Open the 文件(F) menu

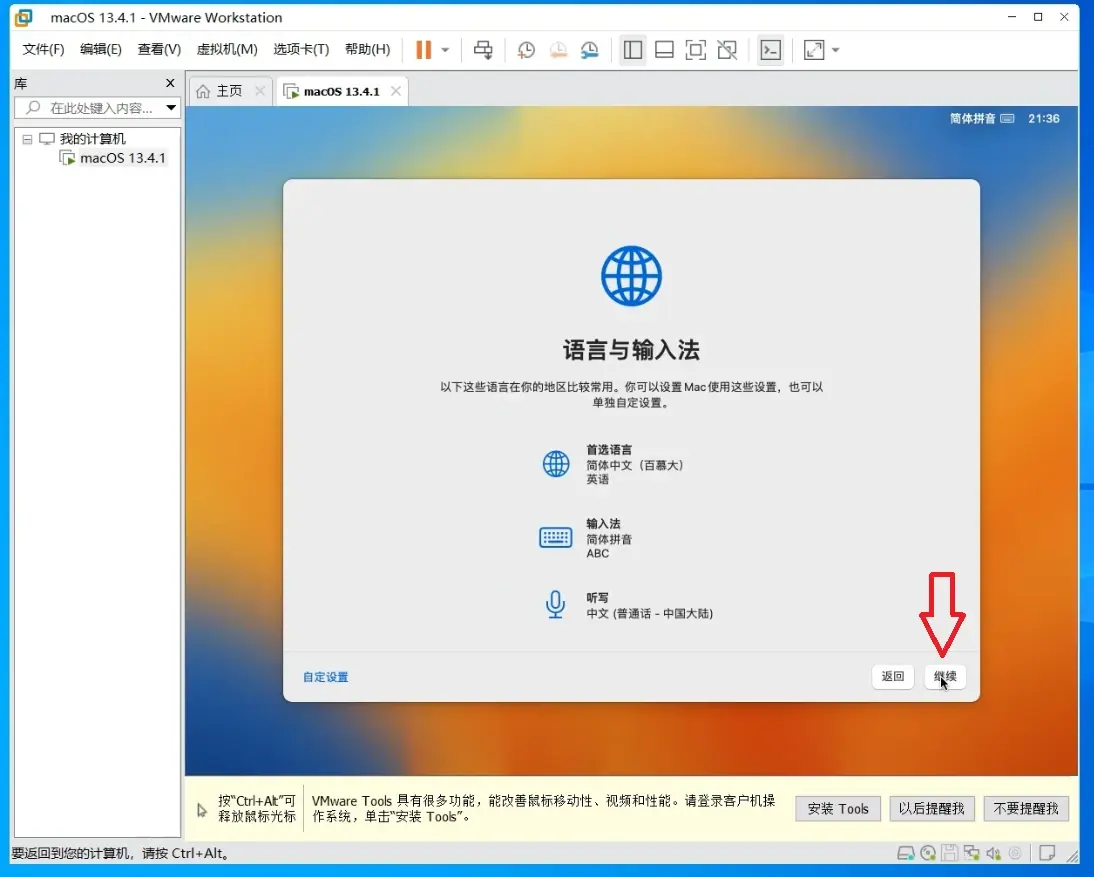point(43,50)
